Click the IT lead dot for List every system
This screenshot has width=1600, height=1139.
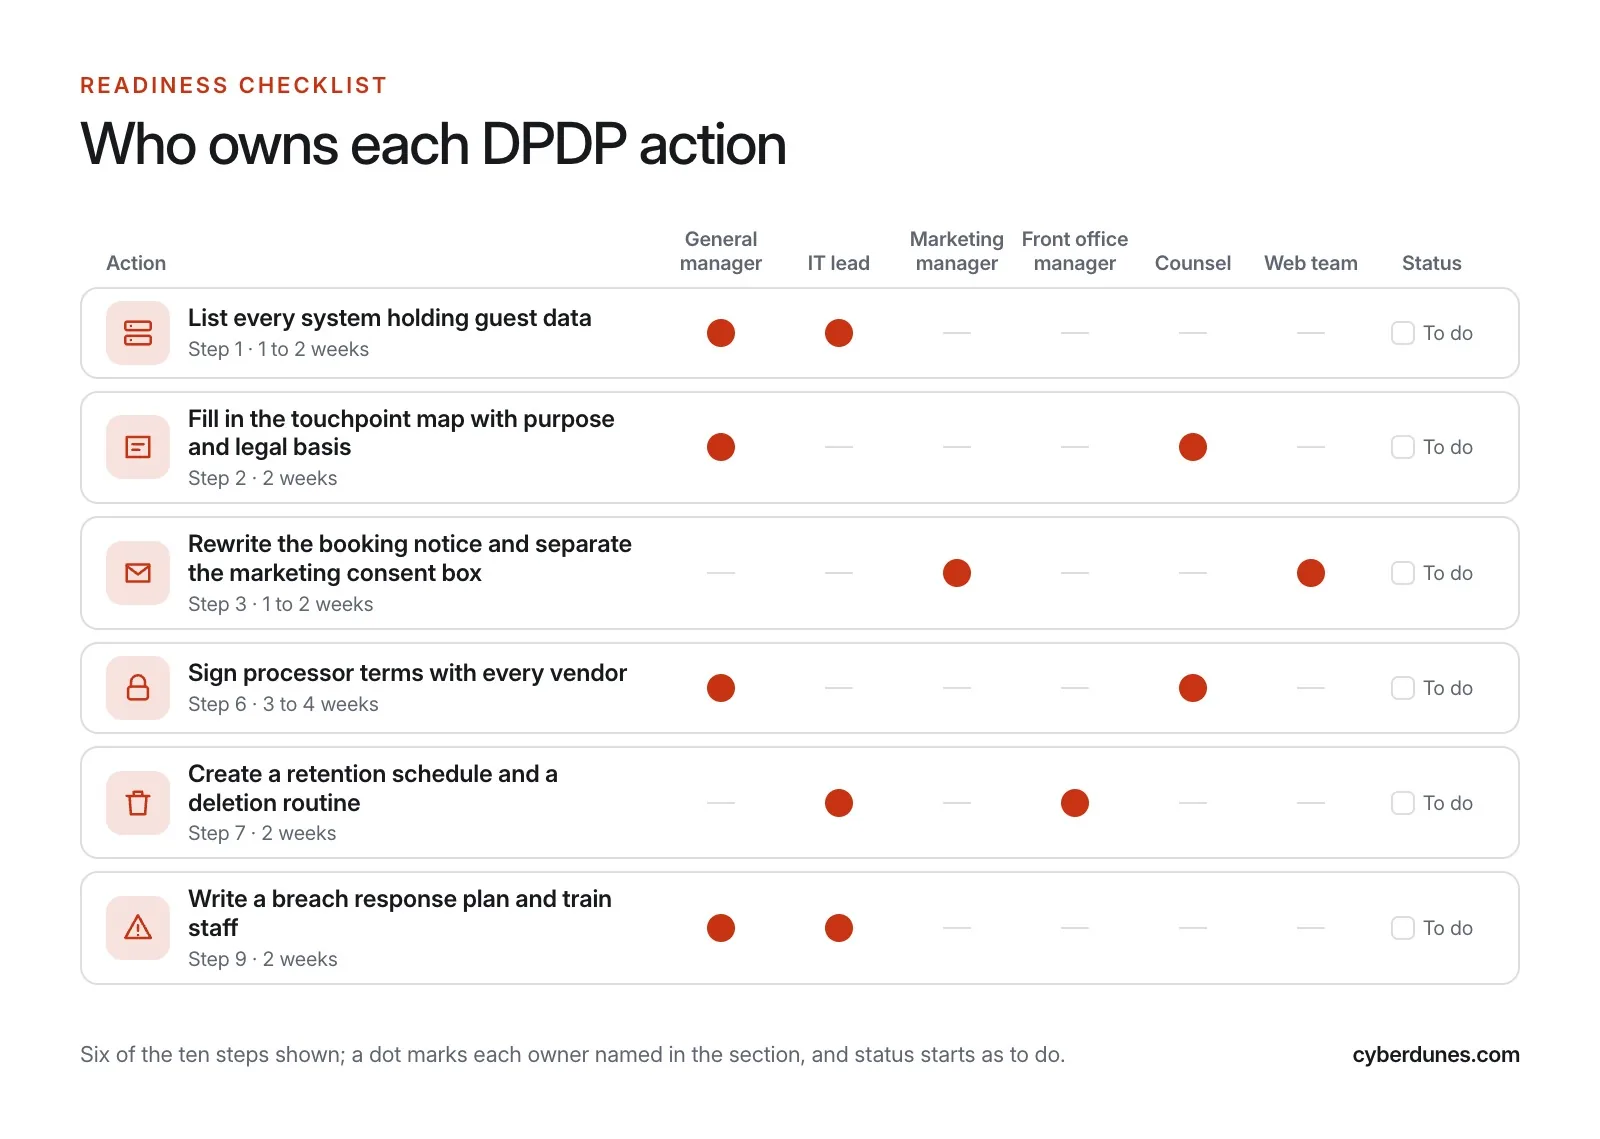tap(839, 333)
